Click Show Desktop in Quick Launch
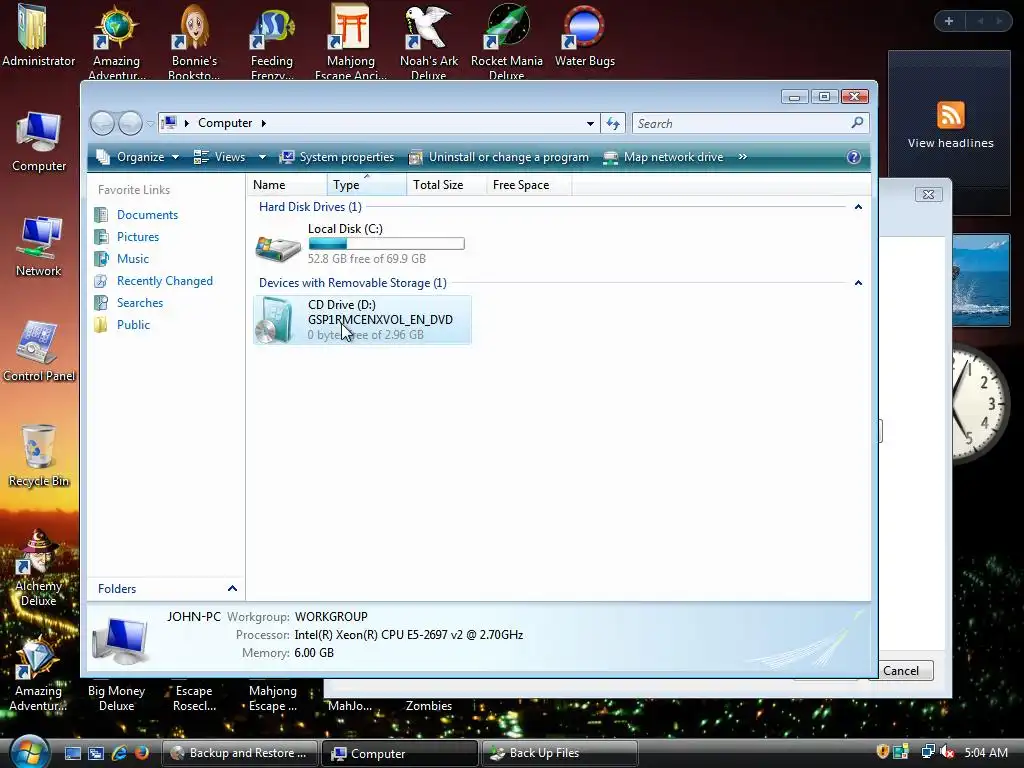The image size is (1024, 768). point(73,753)
